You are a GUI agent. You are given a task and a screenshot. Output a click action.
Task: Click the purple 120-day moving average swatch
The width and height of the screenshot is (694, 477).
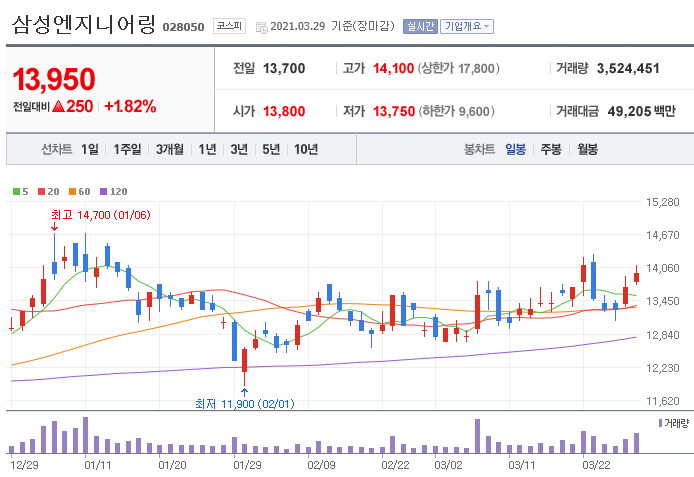click(x=104, y=192)
